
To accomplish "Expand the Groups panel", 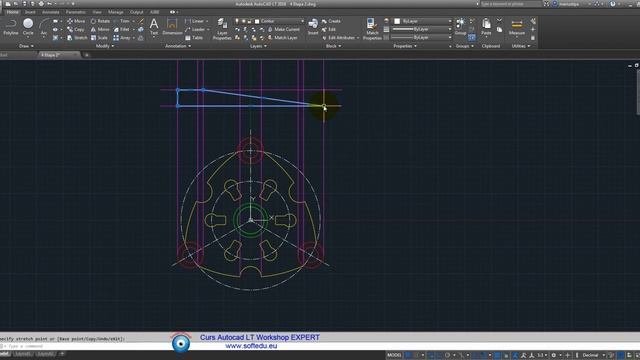I will [464, 46].
